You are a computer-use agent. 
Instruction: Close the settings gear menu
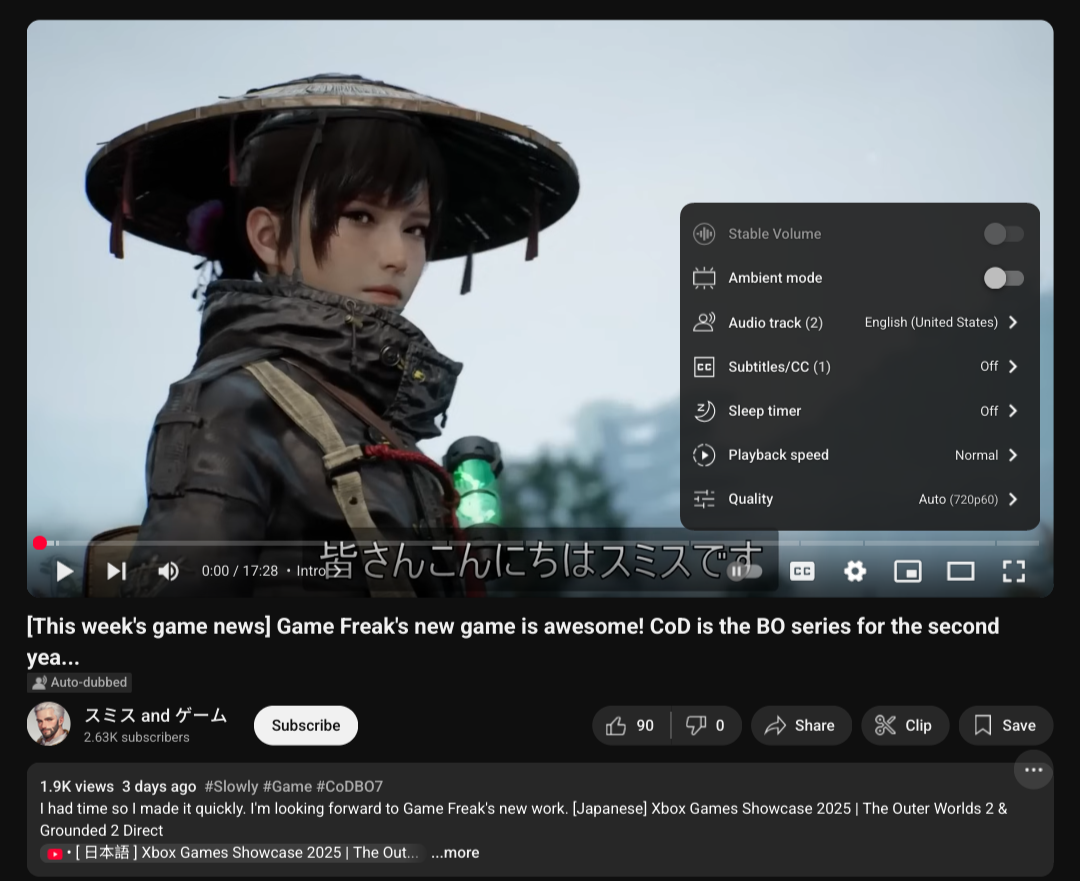click(855, 571)
